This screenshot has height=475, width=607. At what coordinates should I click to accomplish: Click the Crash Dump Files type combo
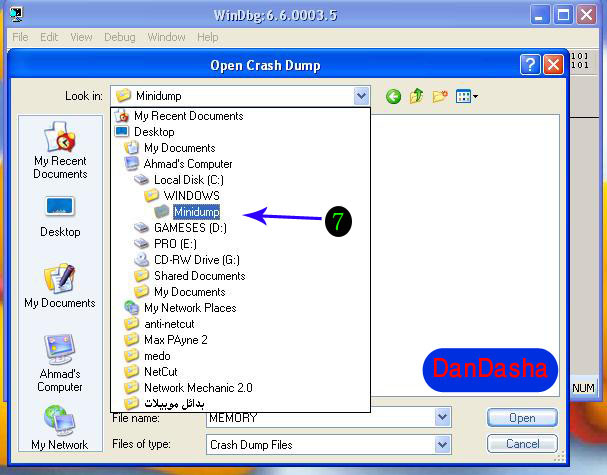(328, 444)
